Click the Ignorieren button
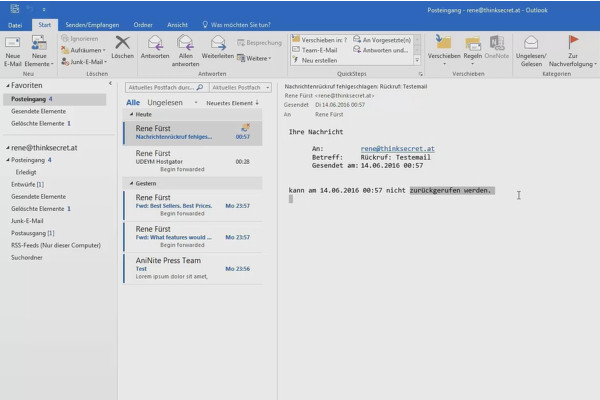The height and width of the screenshot is (400, 600). point(80,39)
